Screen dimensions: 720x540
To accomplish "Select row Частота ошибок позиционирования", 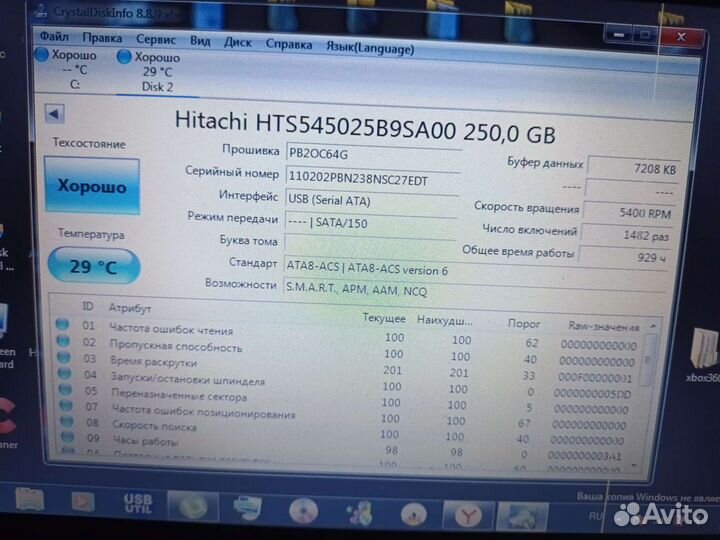I will (x=349, y=416).
